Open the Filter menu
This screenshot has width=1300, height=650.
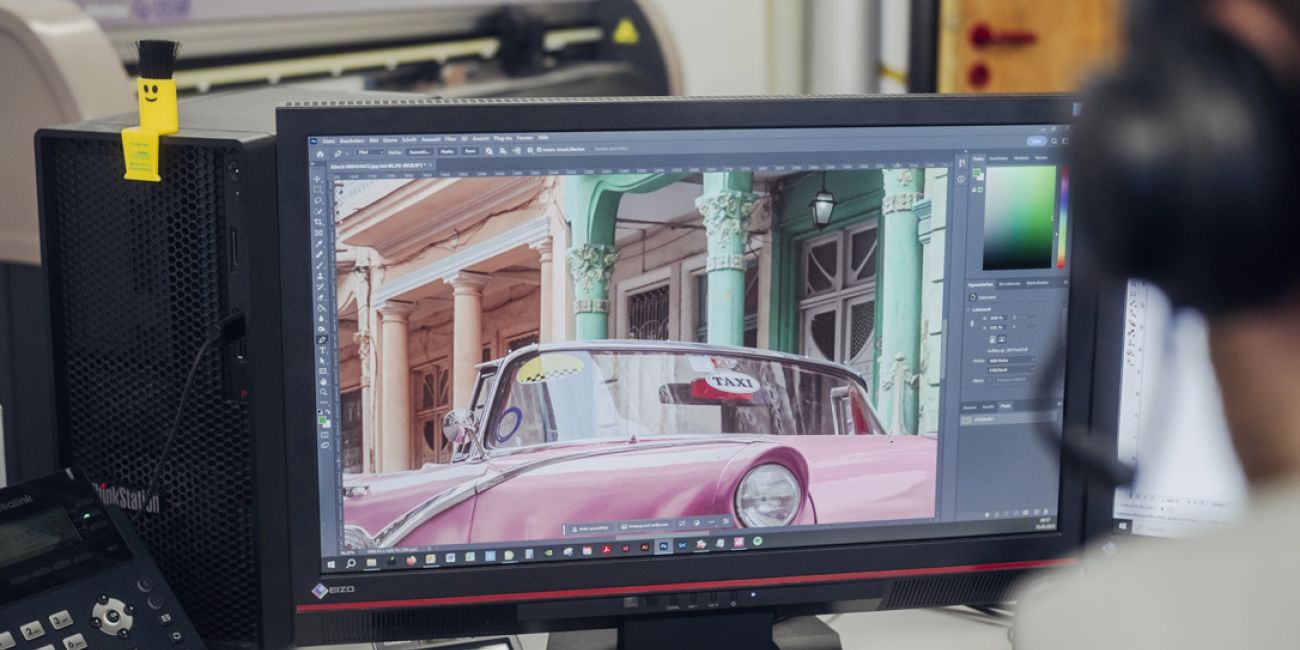450,138
